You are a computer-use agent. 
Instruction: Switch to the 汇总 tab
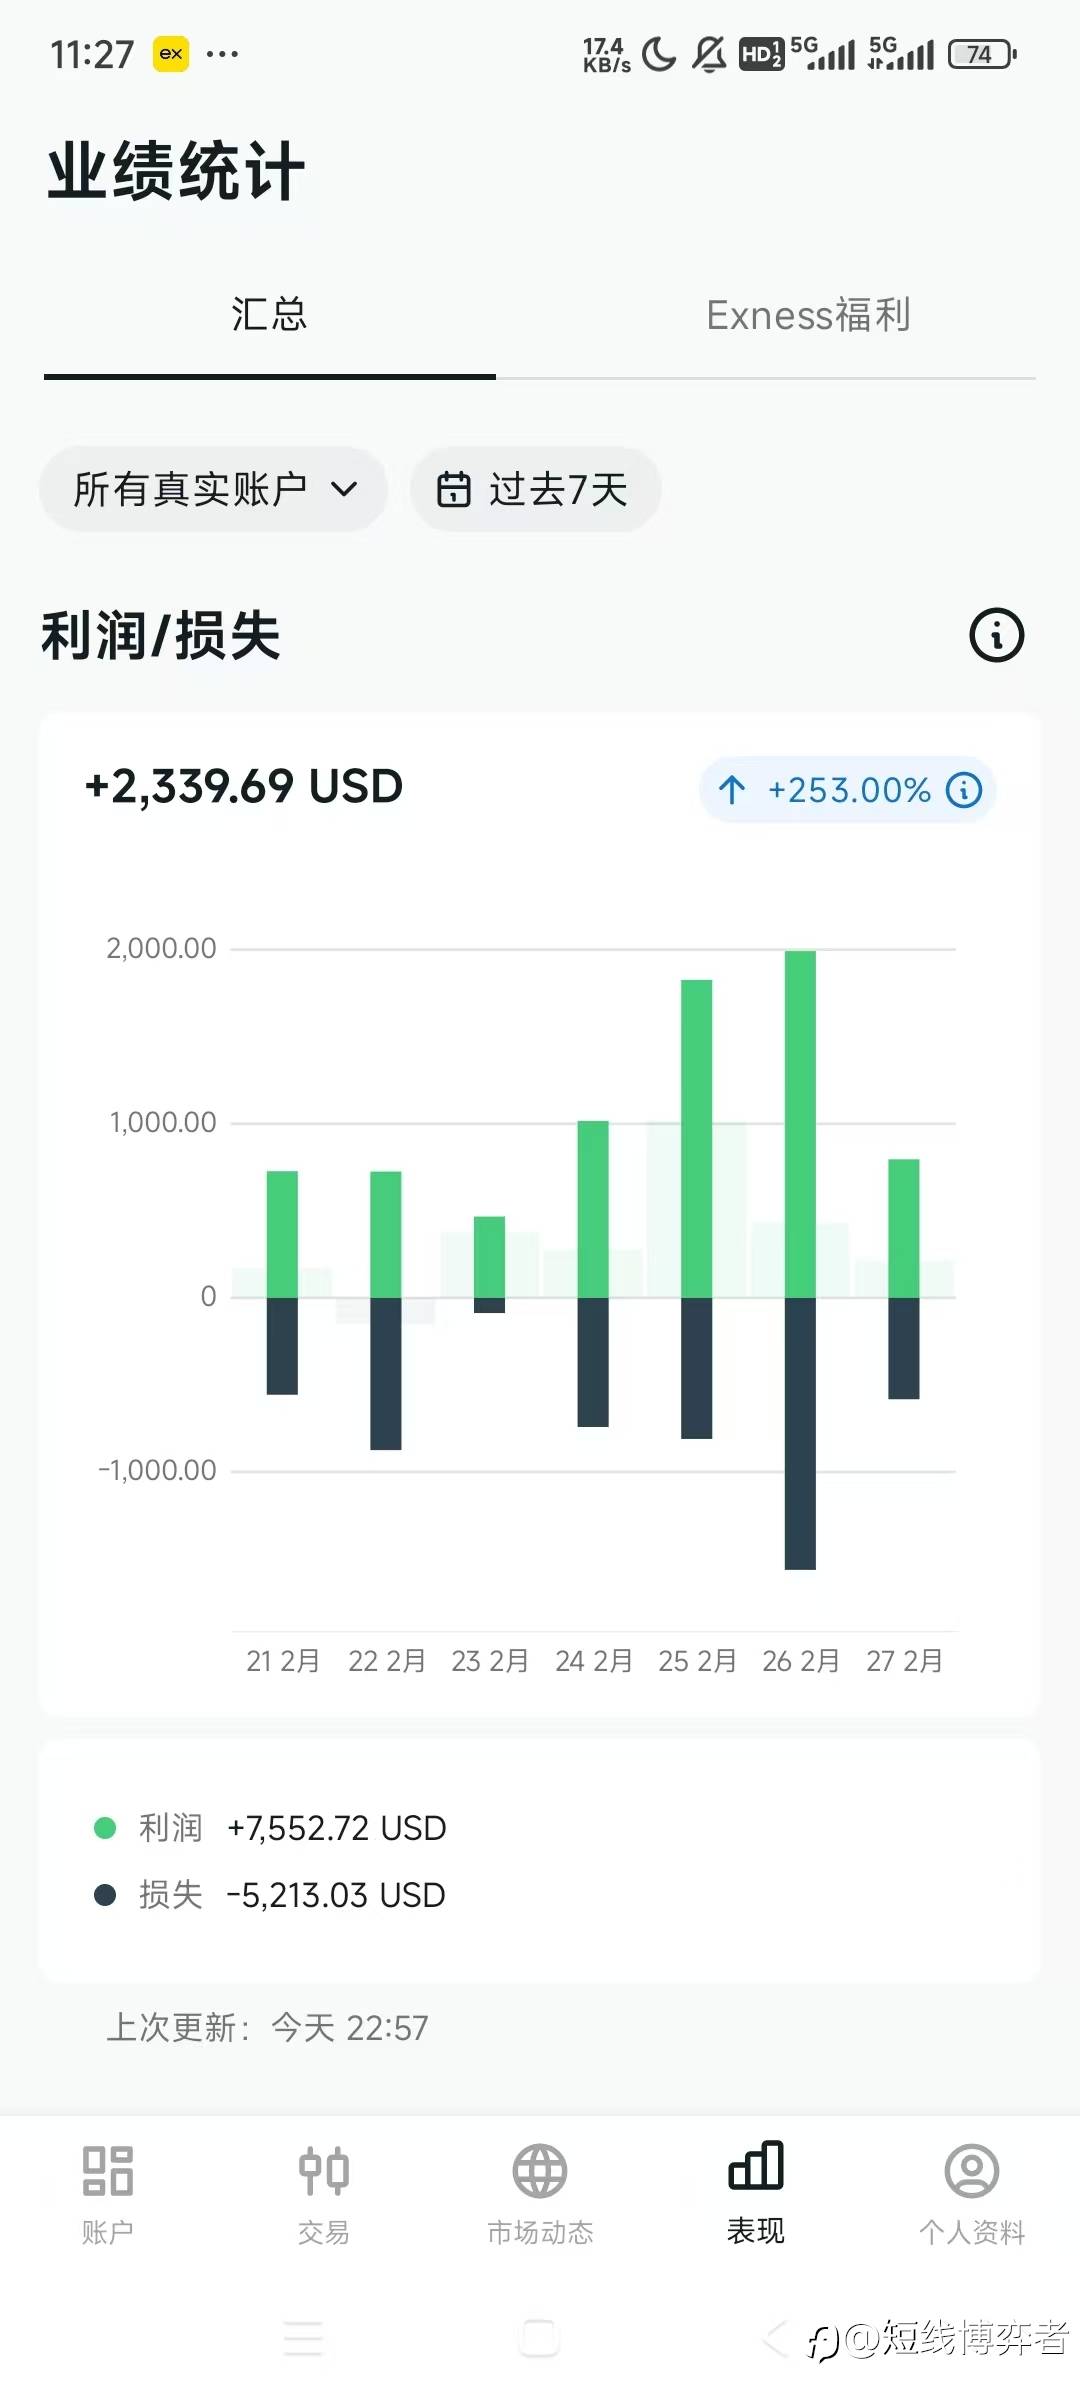[269, 316]
